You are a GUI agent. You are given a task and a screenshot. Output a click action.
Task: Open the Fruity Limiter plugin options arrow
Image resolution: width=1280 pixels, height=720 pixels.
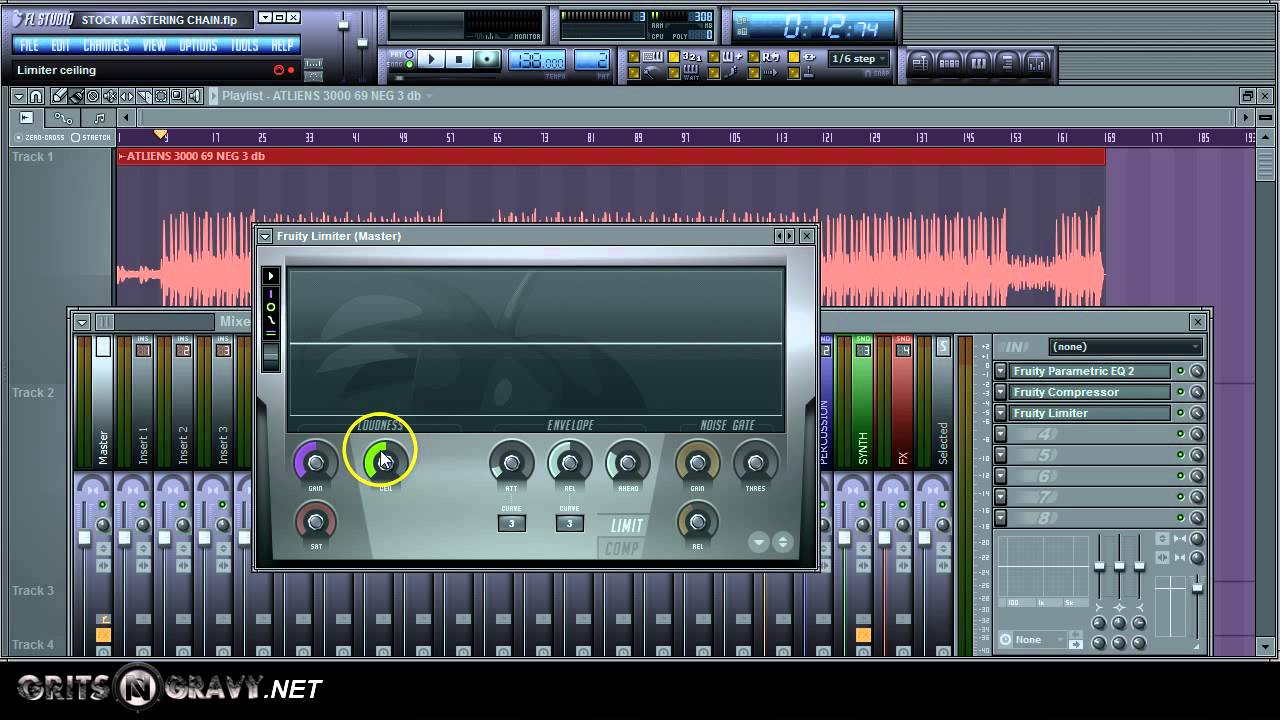[265, 236]
